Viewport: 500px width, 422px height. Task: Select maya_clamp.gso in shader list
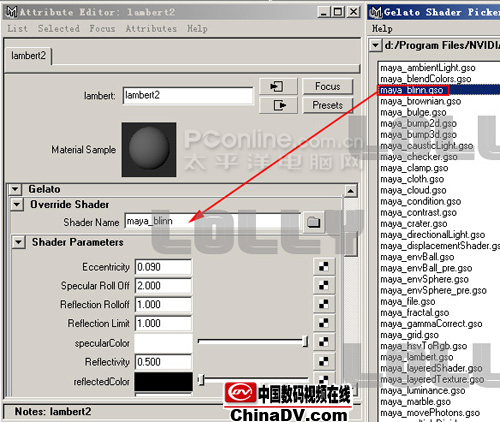coord(414,168)
